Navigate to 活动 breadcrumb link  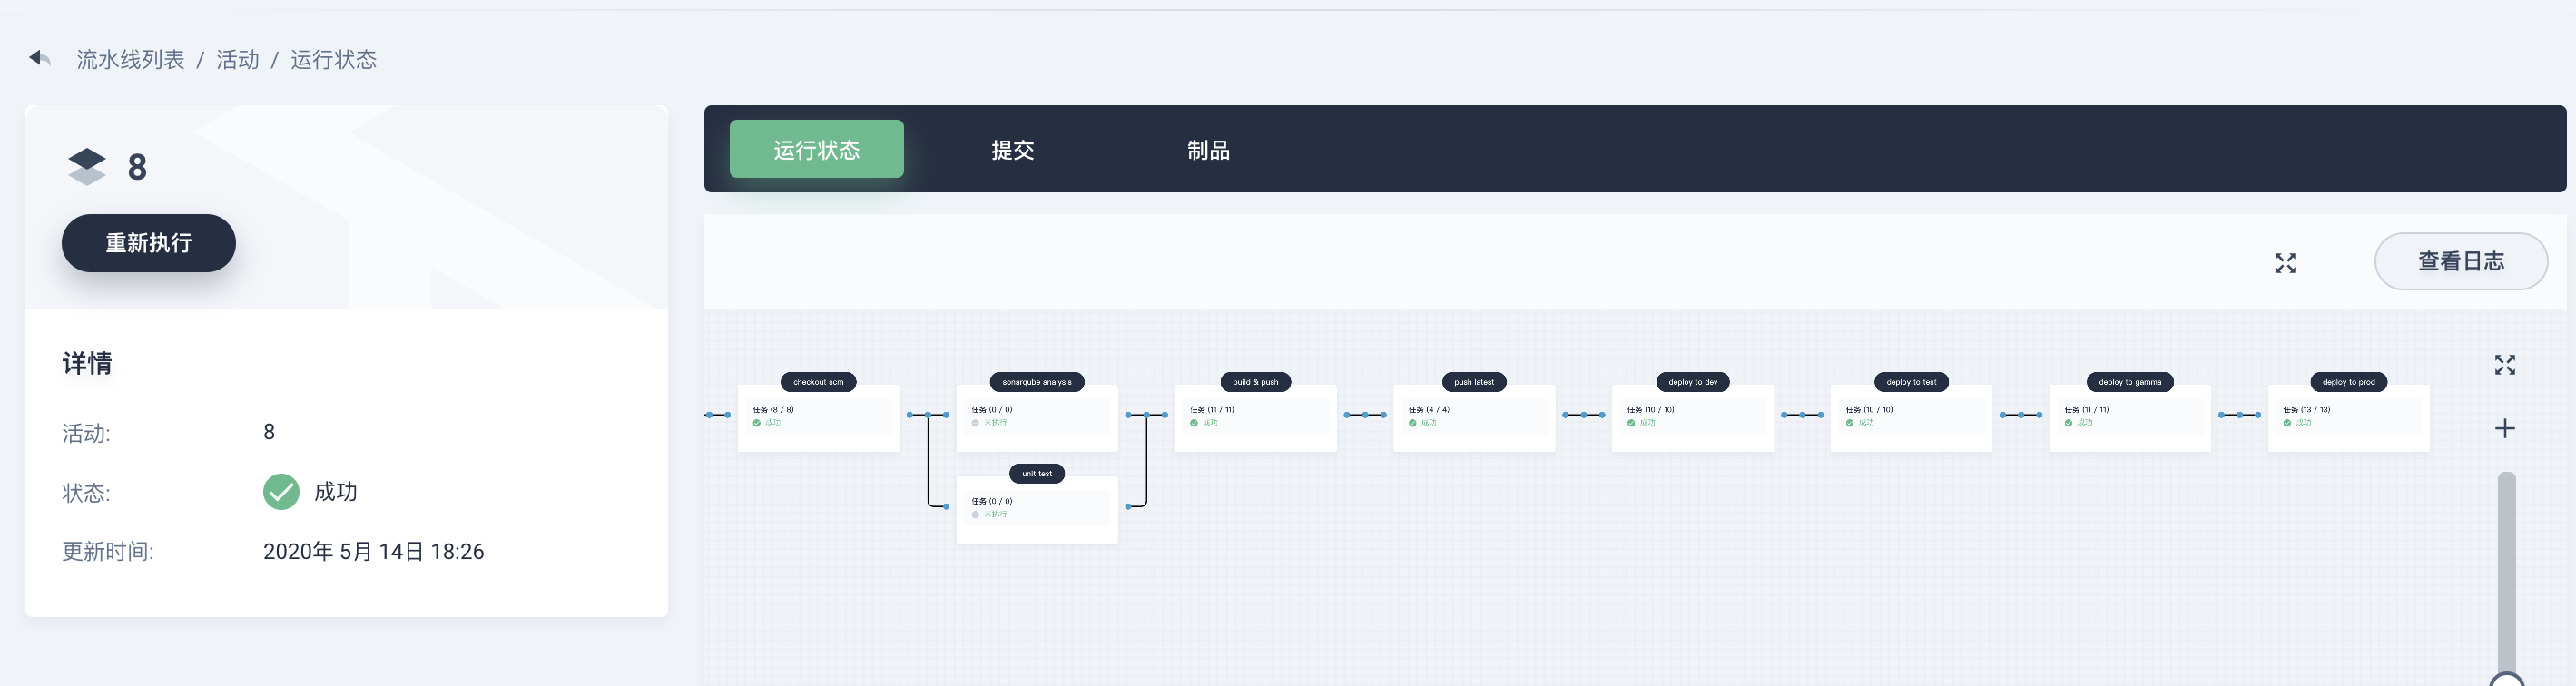click(238, 60)
